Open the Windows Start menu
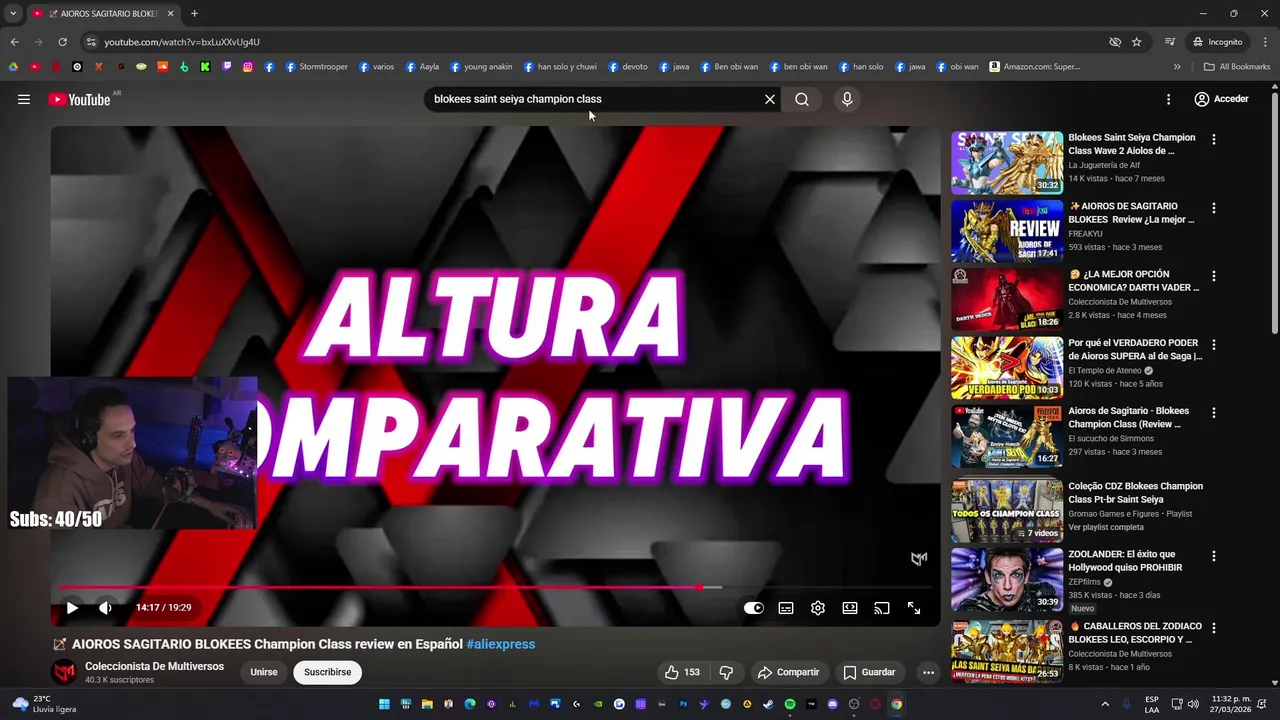Viewport: 1280px width, 720px height. tap(384, 704)
